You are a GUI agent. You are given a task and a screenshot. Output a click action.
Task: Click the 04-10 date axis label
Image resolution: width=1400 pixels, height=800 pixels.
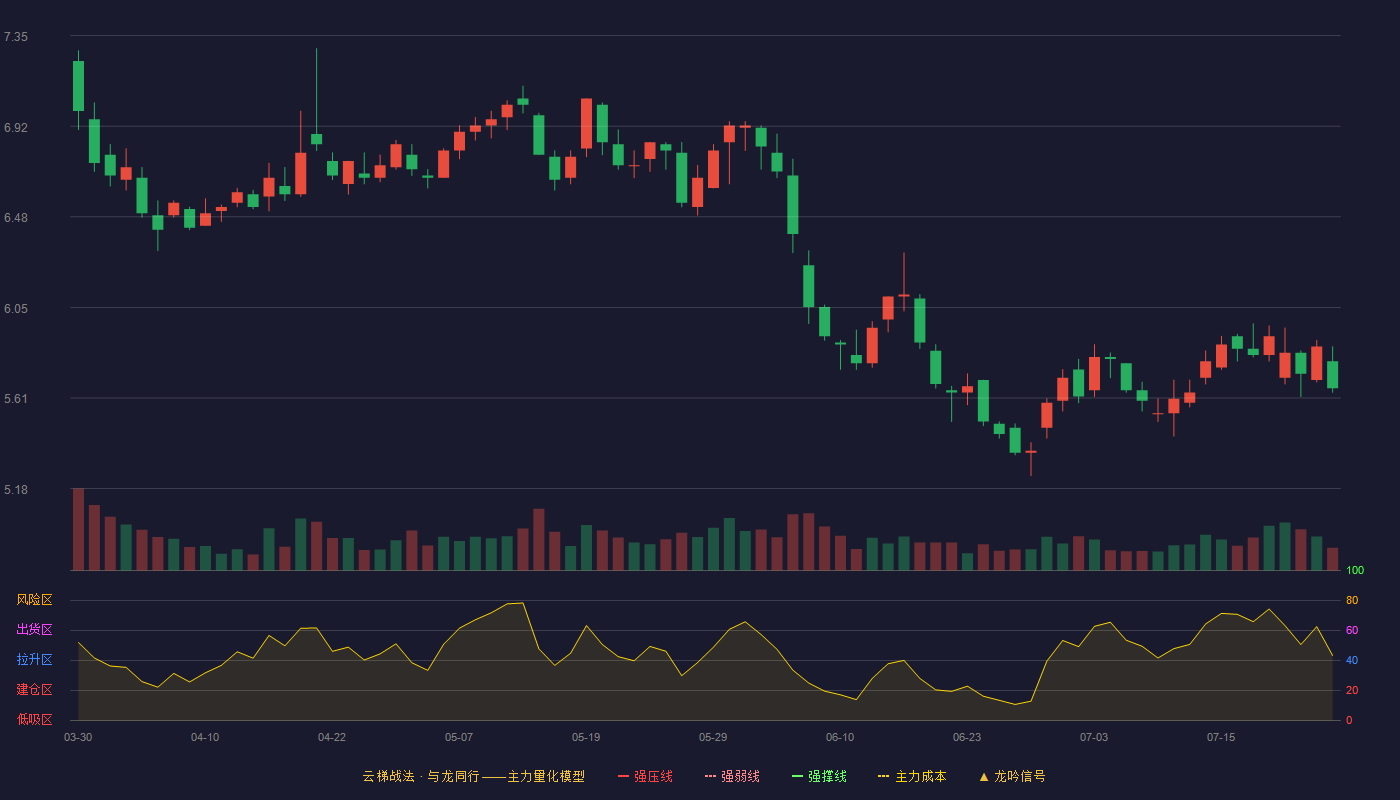205,737
